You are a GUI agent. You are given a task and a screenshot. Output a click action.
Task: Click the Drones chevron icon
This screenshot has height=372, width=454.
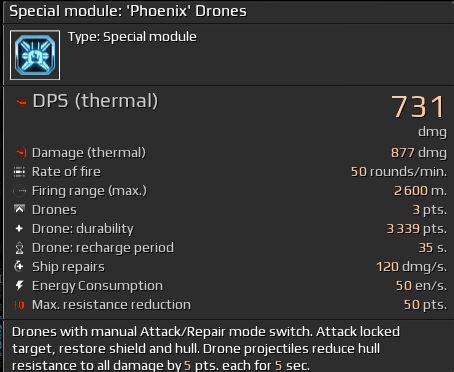point(19,209)
